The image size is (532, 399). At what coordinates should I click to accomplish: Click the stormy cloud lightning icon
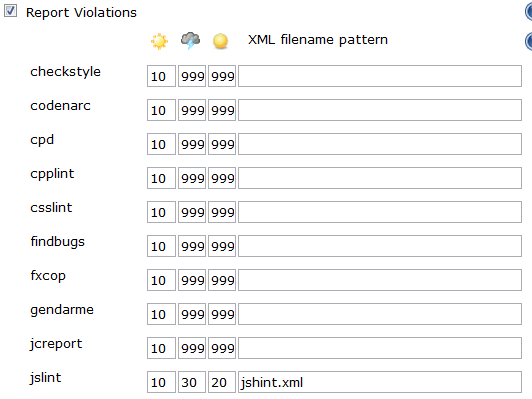click(x=190, y=41)
